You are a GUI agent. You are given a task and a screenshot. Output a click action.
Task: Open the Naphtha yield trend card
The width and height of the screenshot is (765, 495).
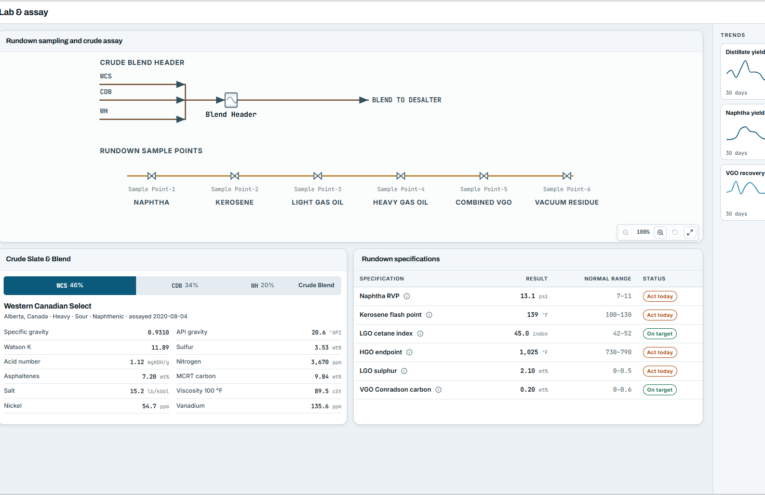pos(743,132)
